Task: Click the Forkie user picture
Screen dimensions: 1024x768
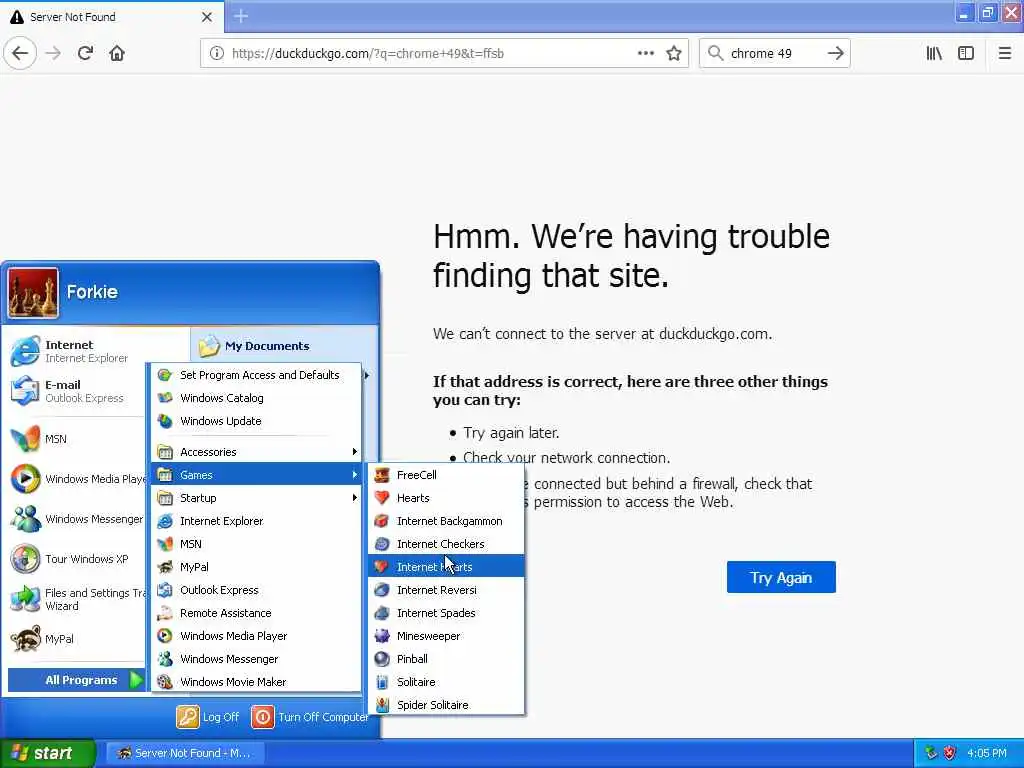Action: [x=33, y=293]
